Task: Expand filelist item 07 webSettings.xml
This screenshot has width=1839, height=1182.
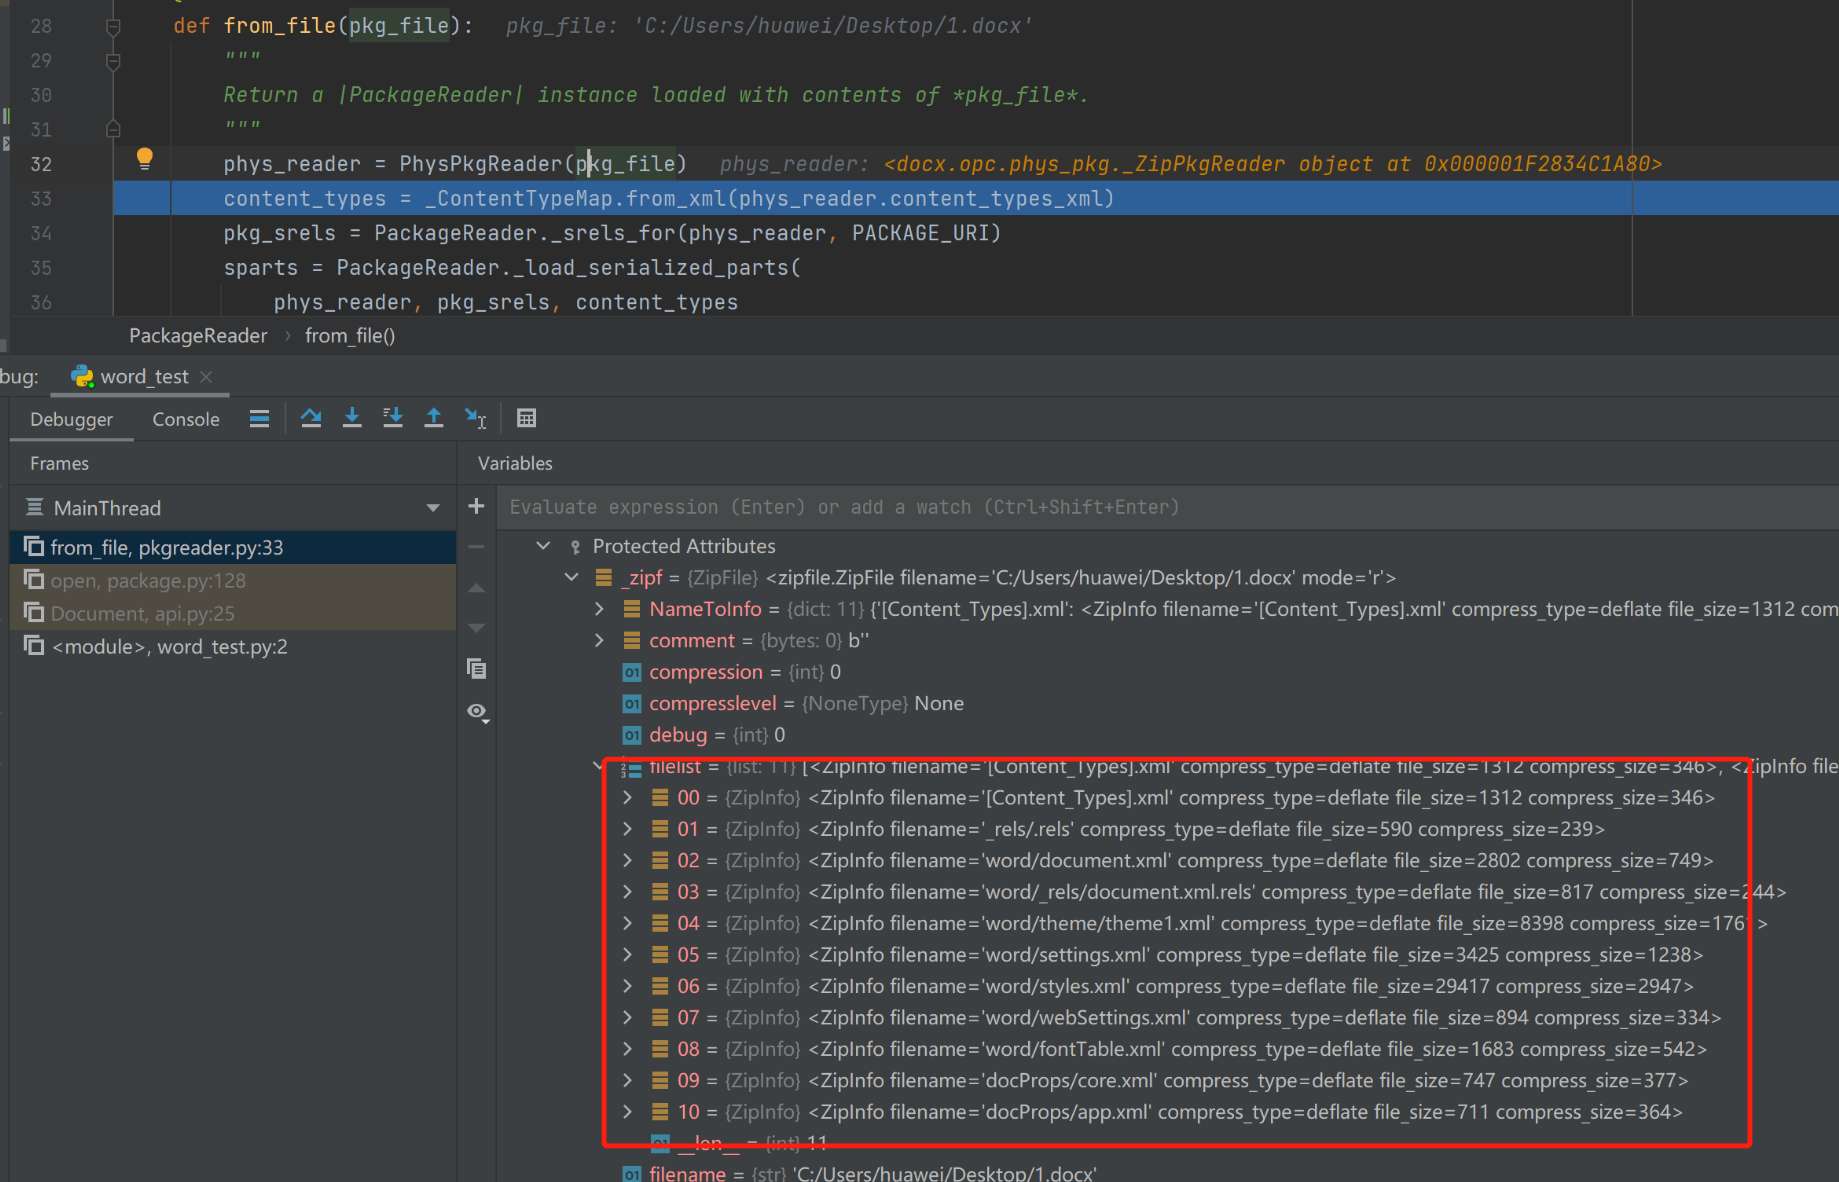Action: (x=627, y=1017)
